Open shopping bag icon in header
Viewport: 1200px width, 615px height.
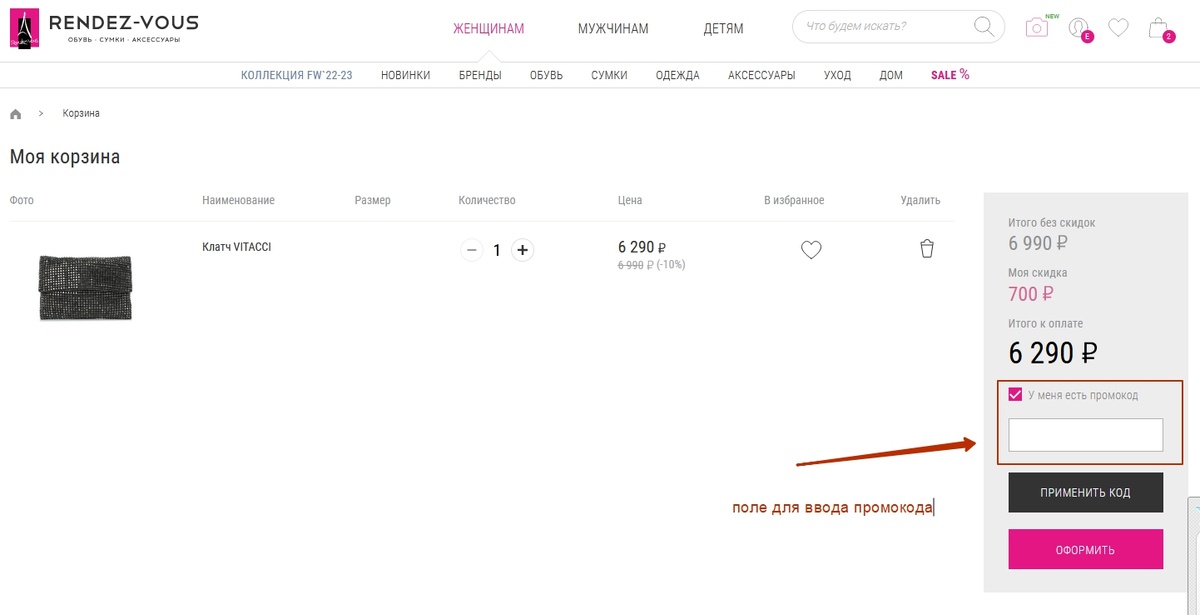1158,27
